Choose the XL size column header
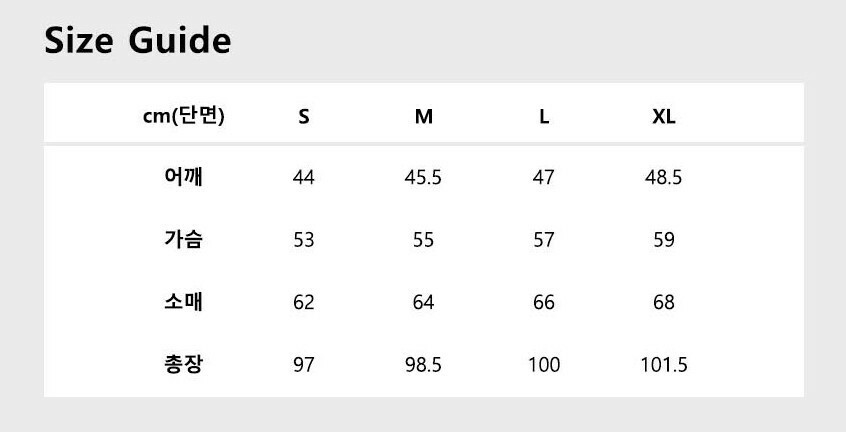Image resolution: width=846 pixels, height=432 pixels. (664, 116)
